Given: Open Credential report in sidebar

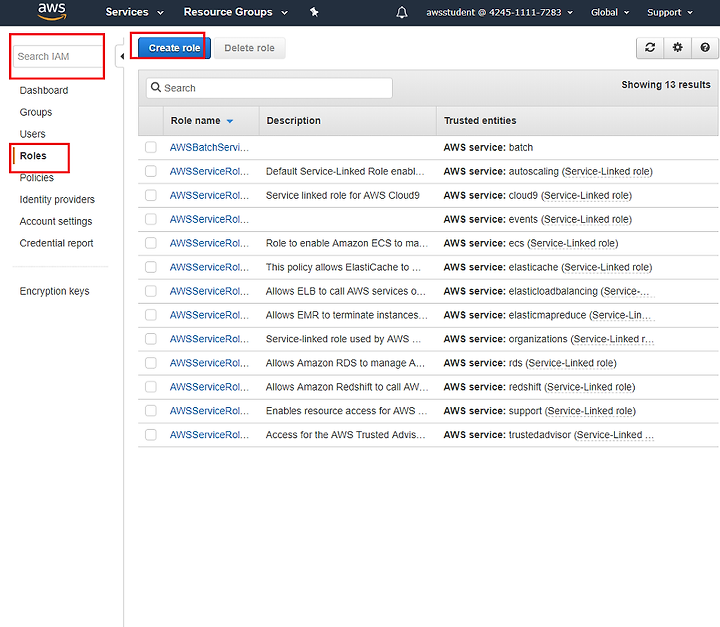Looking at the screenshot, I should coord(56,243).
